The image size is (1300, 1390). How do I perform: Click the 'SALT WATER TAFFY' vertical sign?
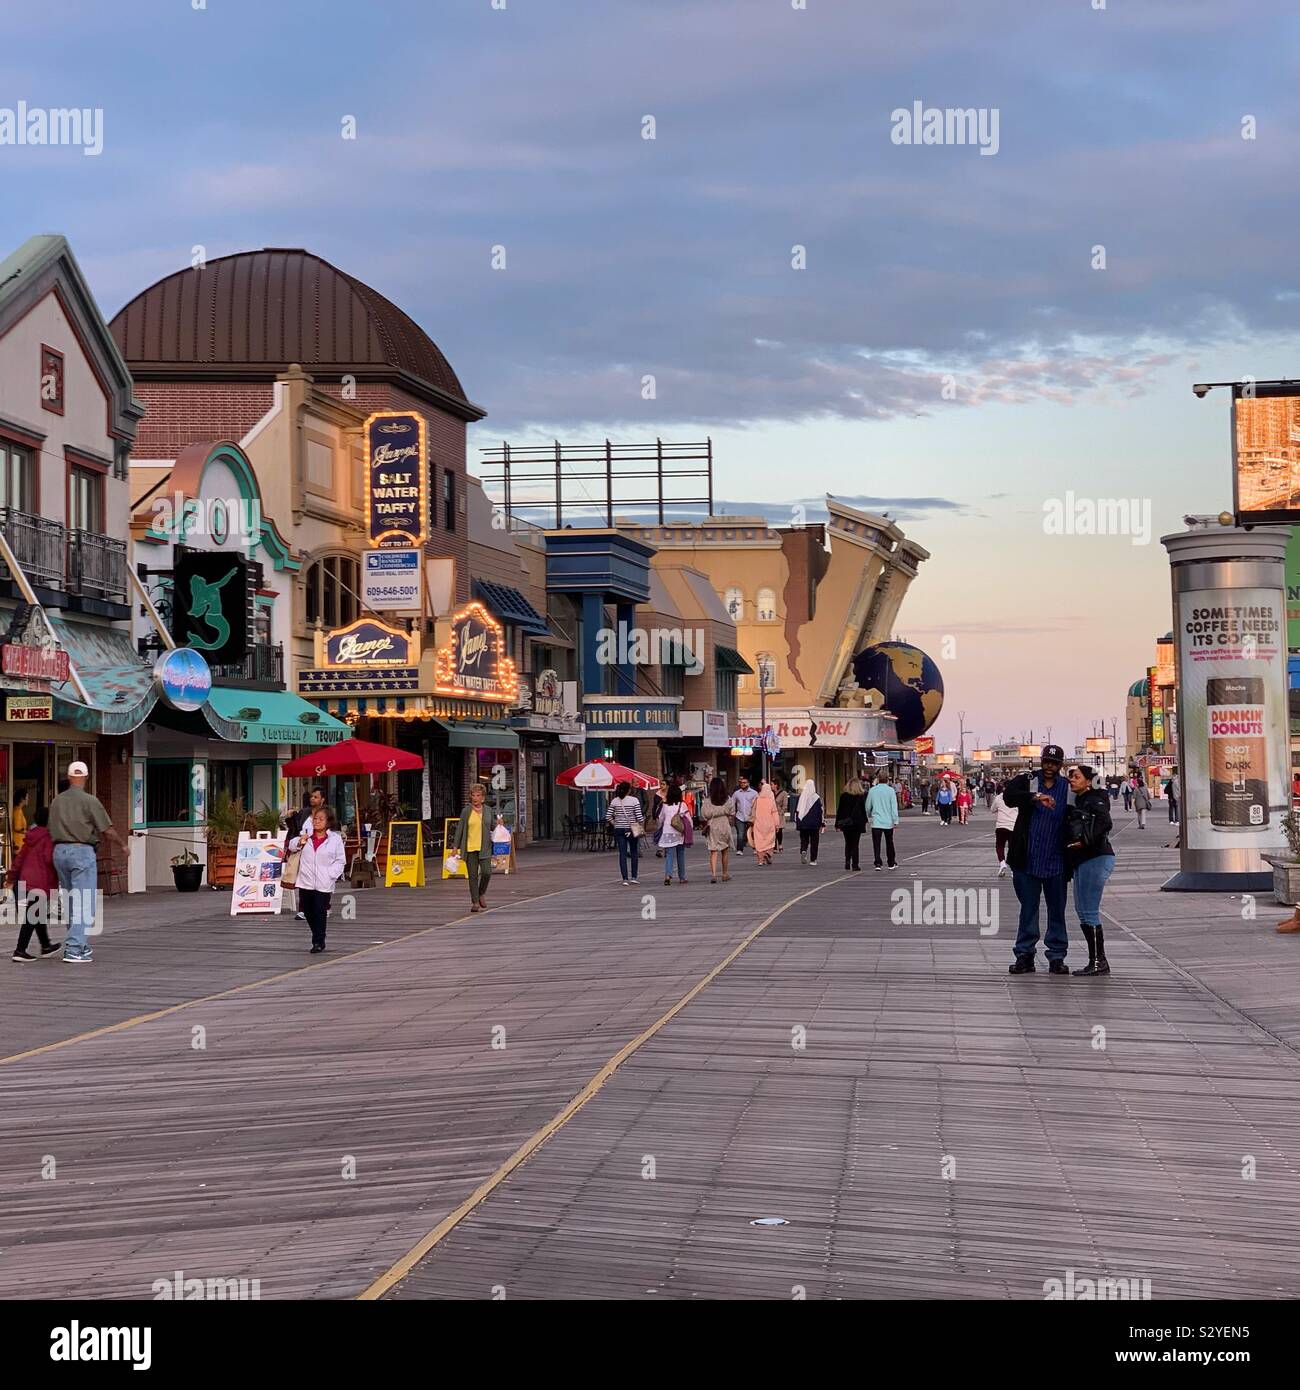(x=396, y=480)
